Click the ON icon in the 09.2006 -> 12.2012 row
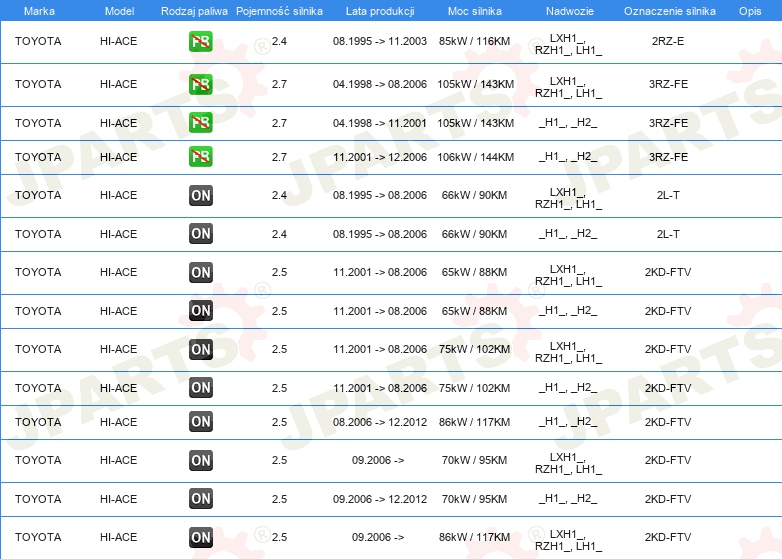Image resolution: width=782 pixels, height=559 pixels. pos(200,499)
